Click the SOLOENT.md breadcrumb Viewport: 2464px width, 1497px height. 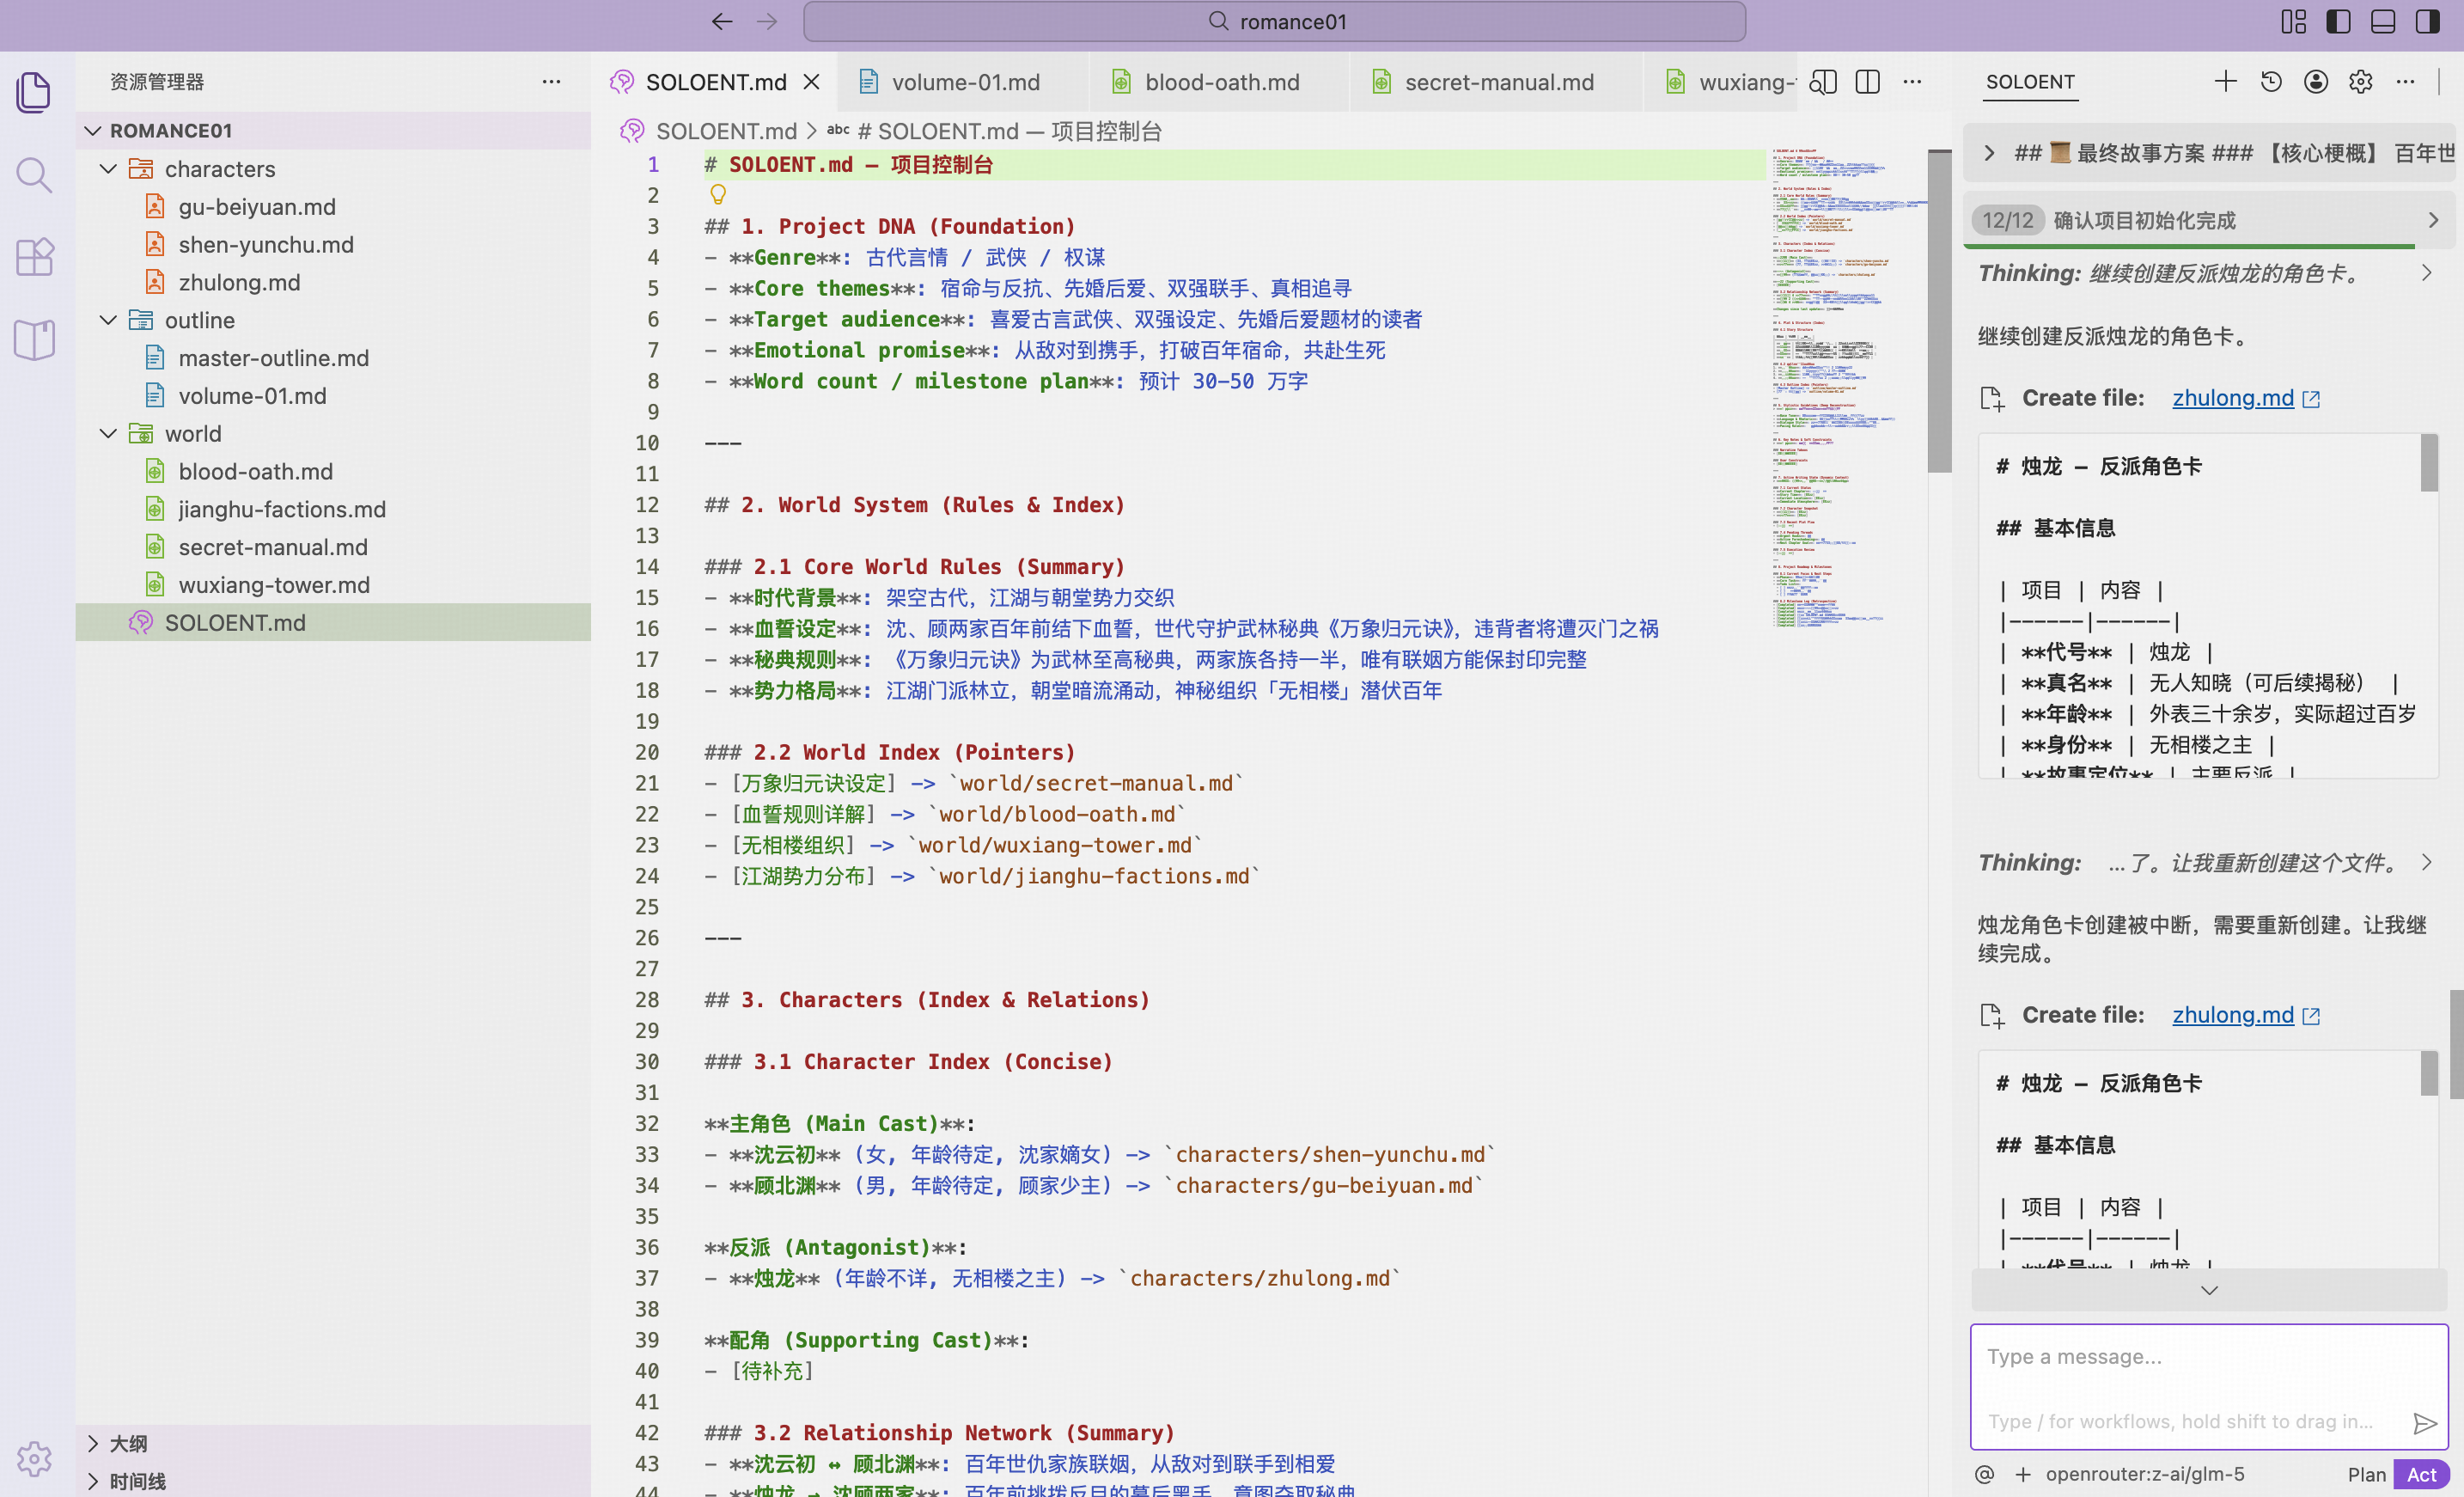[x=725, y=131]
